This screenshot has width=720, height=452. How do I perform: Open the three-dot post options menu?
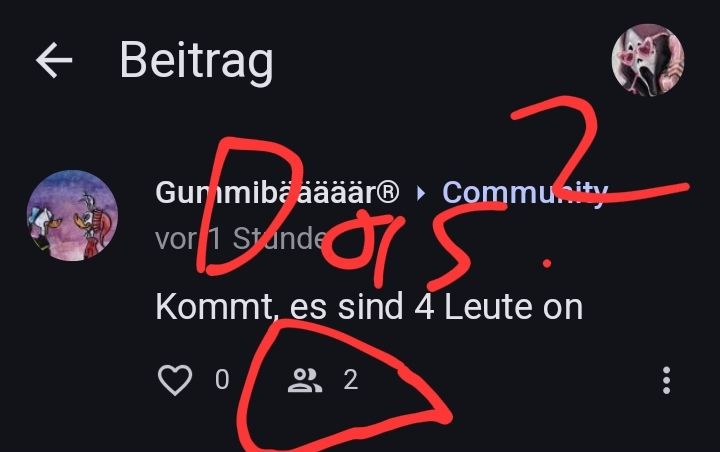tap(666, 380)
